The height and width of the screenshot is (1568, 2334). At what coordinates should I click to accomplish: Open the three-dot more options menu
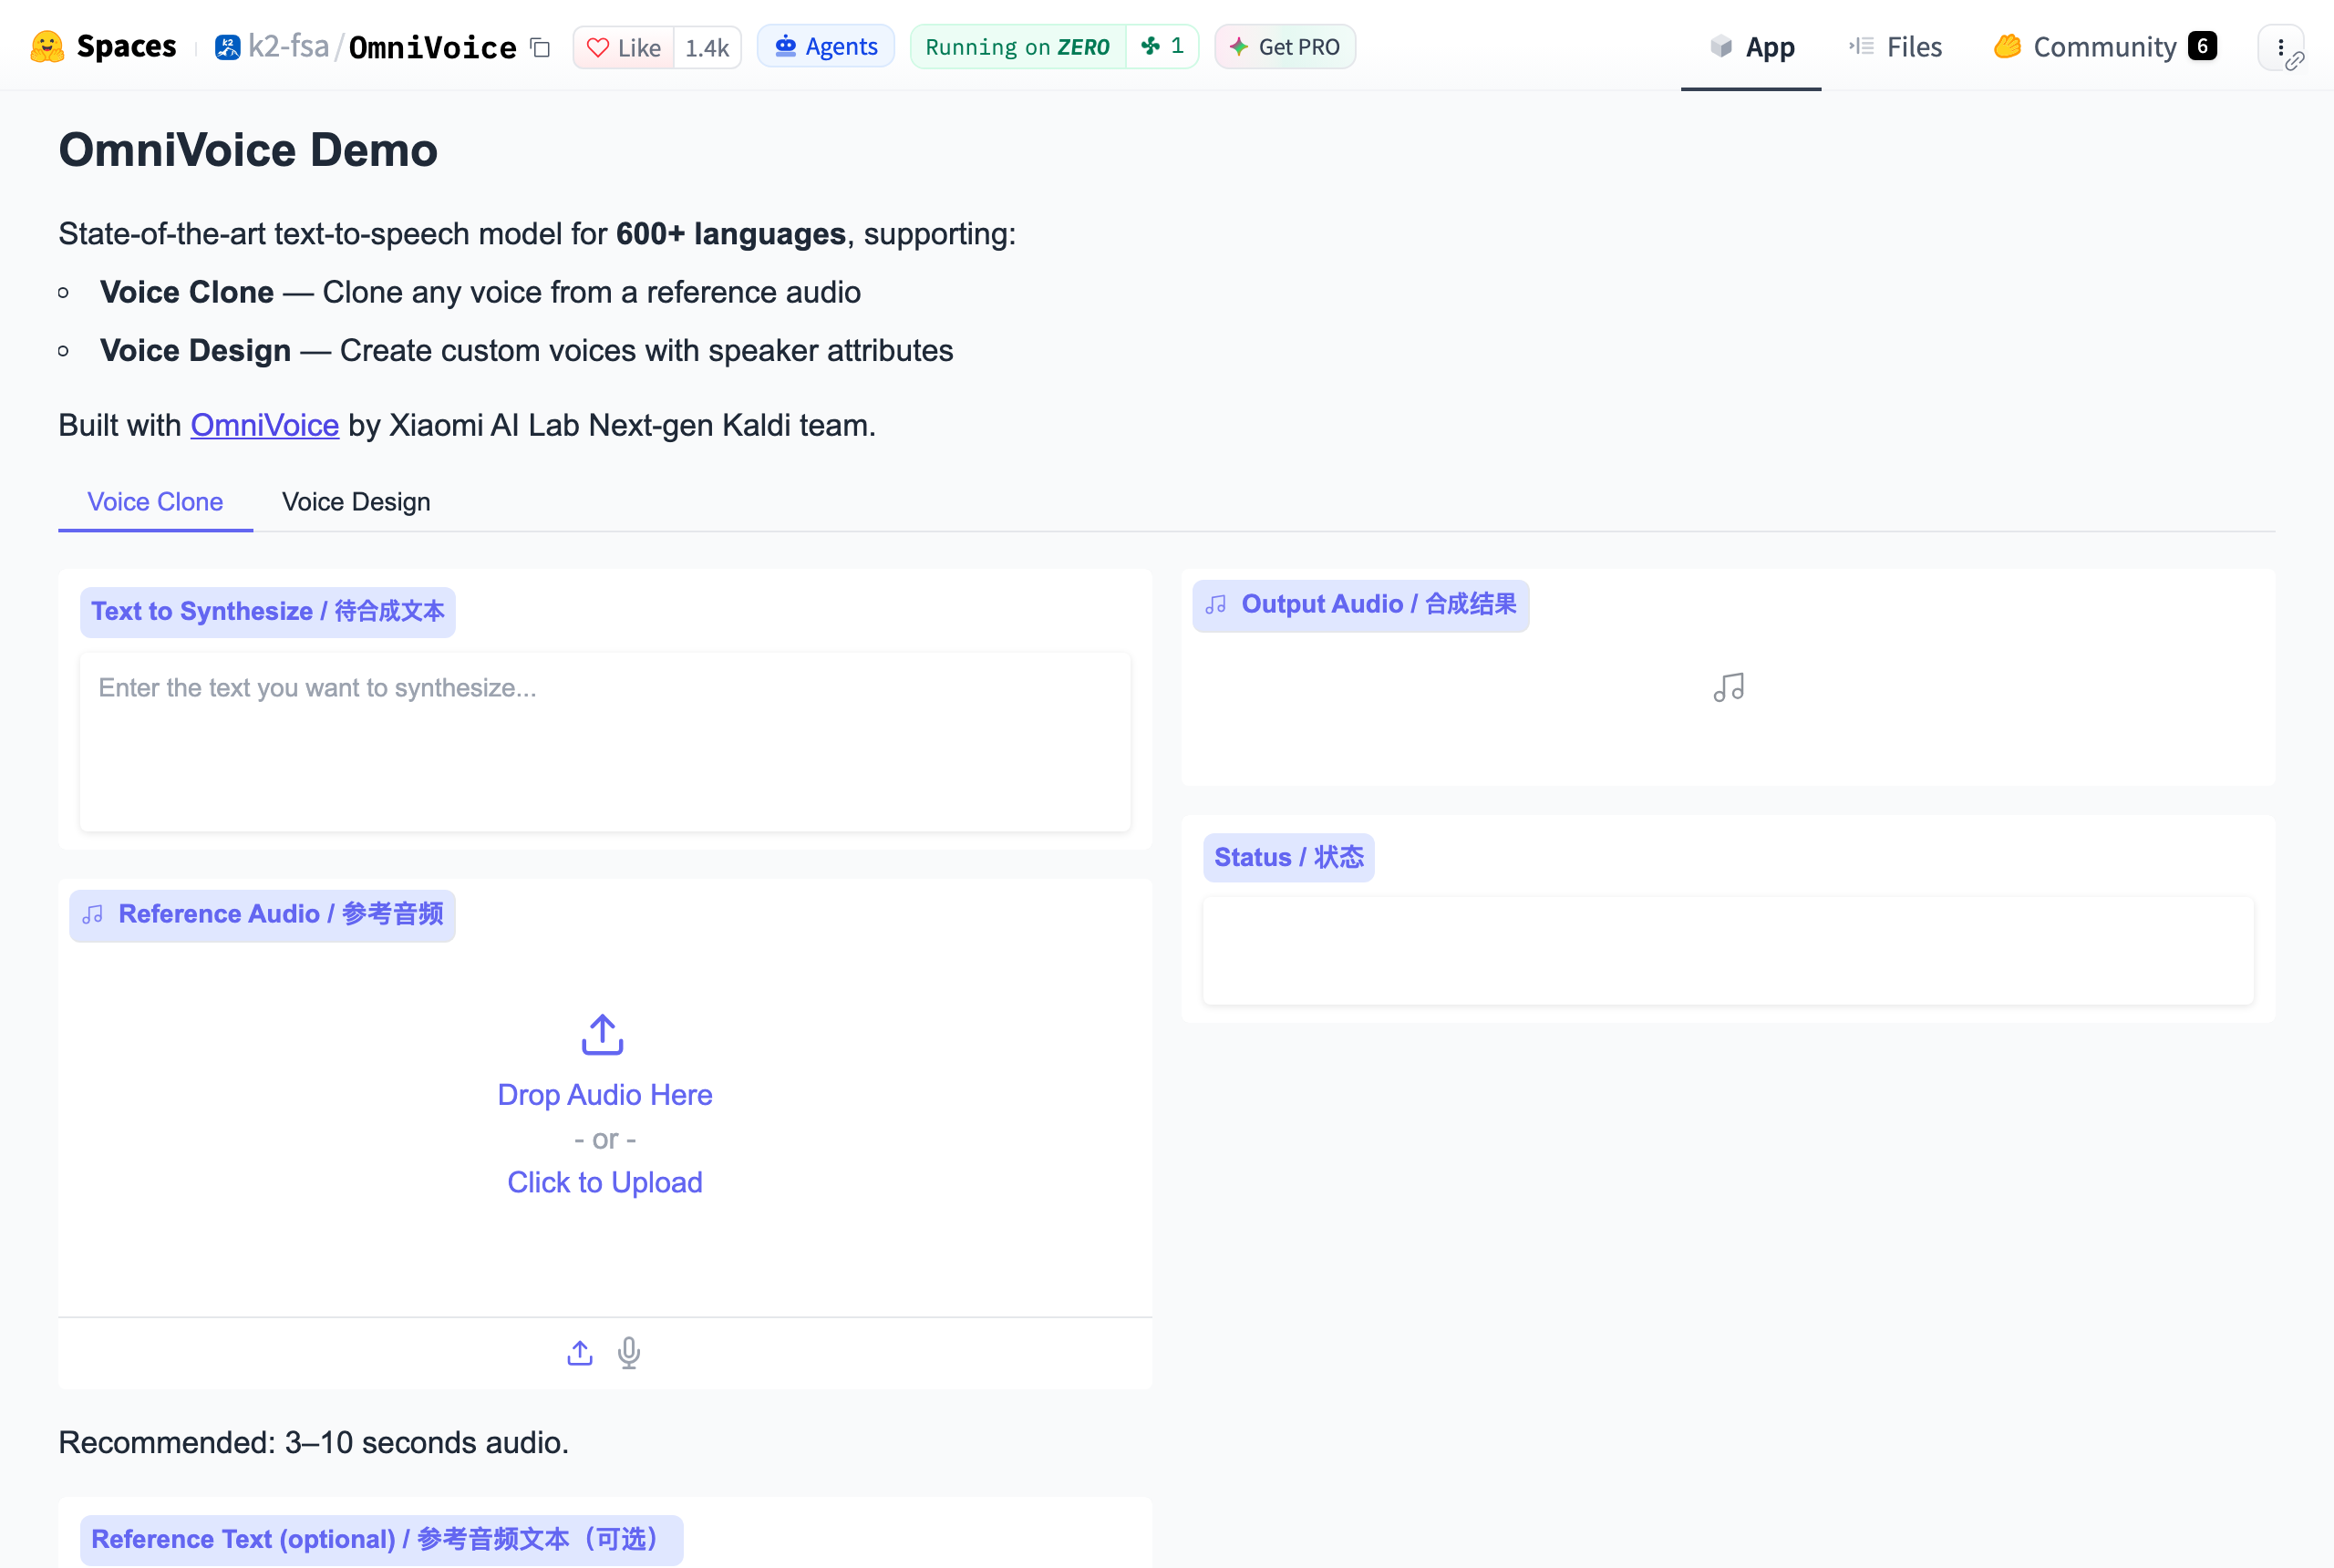[2280, 47]
